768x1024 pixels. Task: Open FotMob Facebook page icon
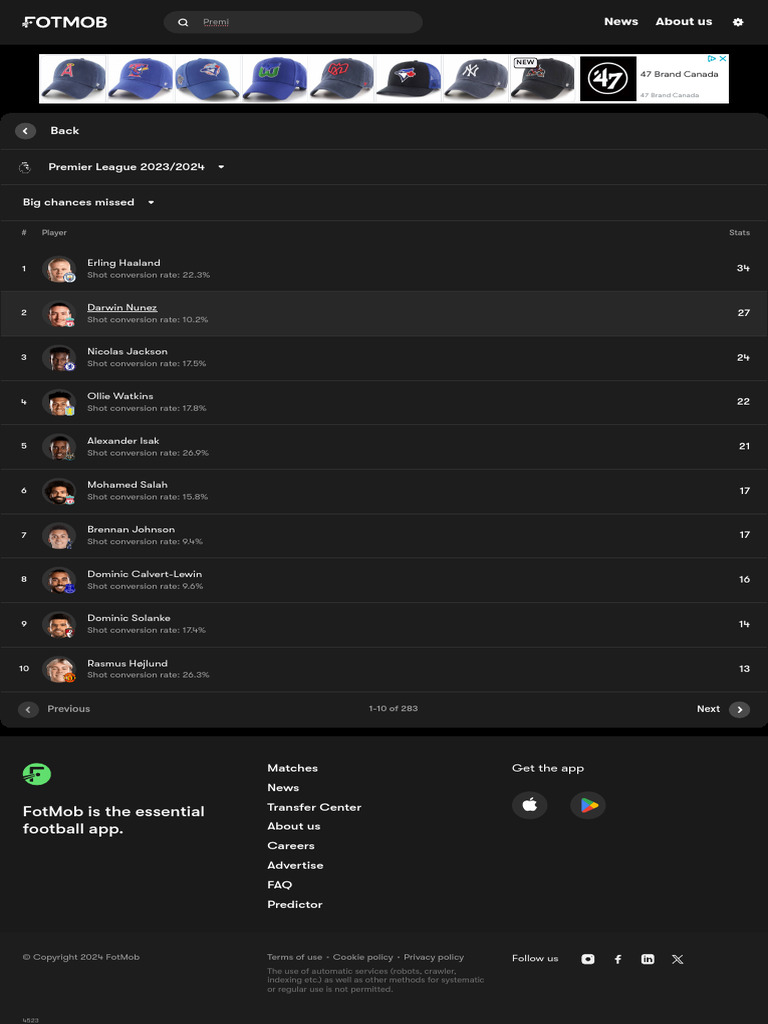618,959
